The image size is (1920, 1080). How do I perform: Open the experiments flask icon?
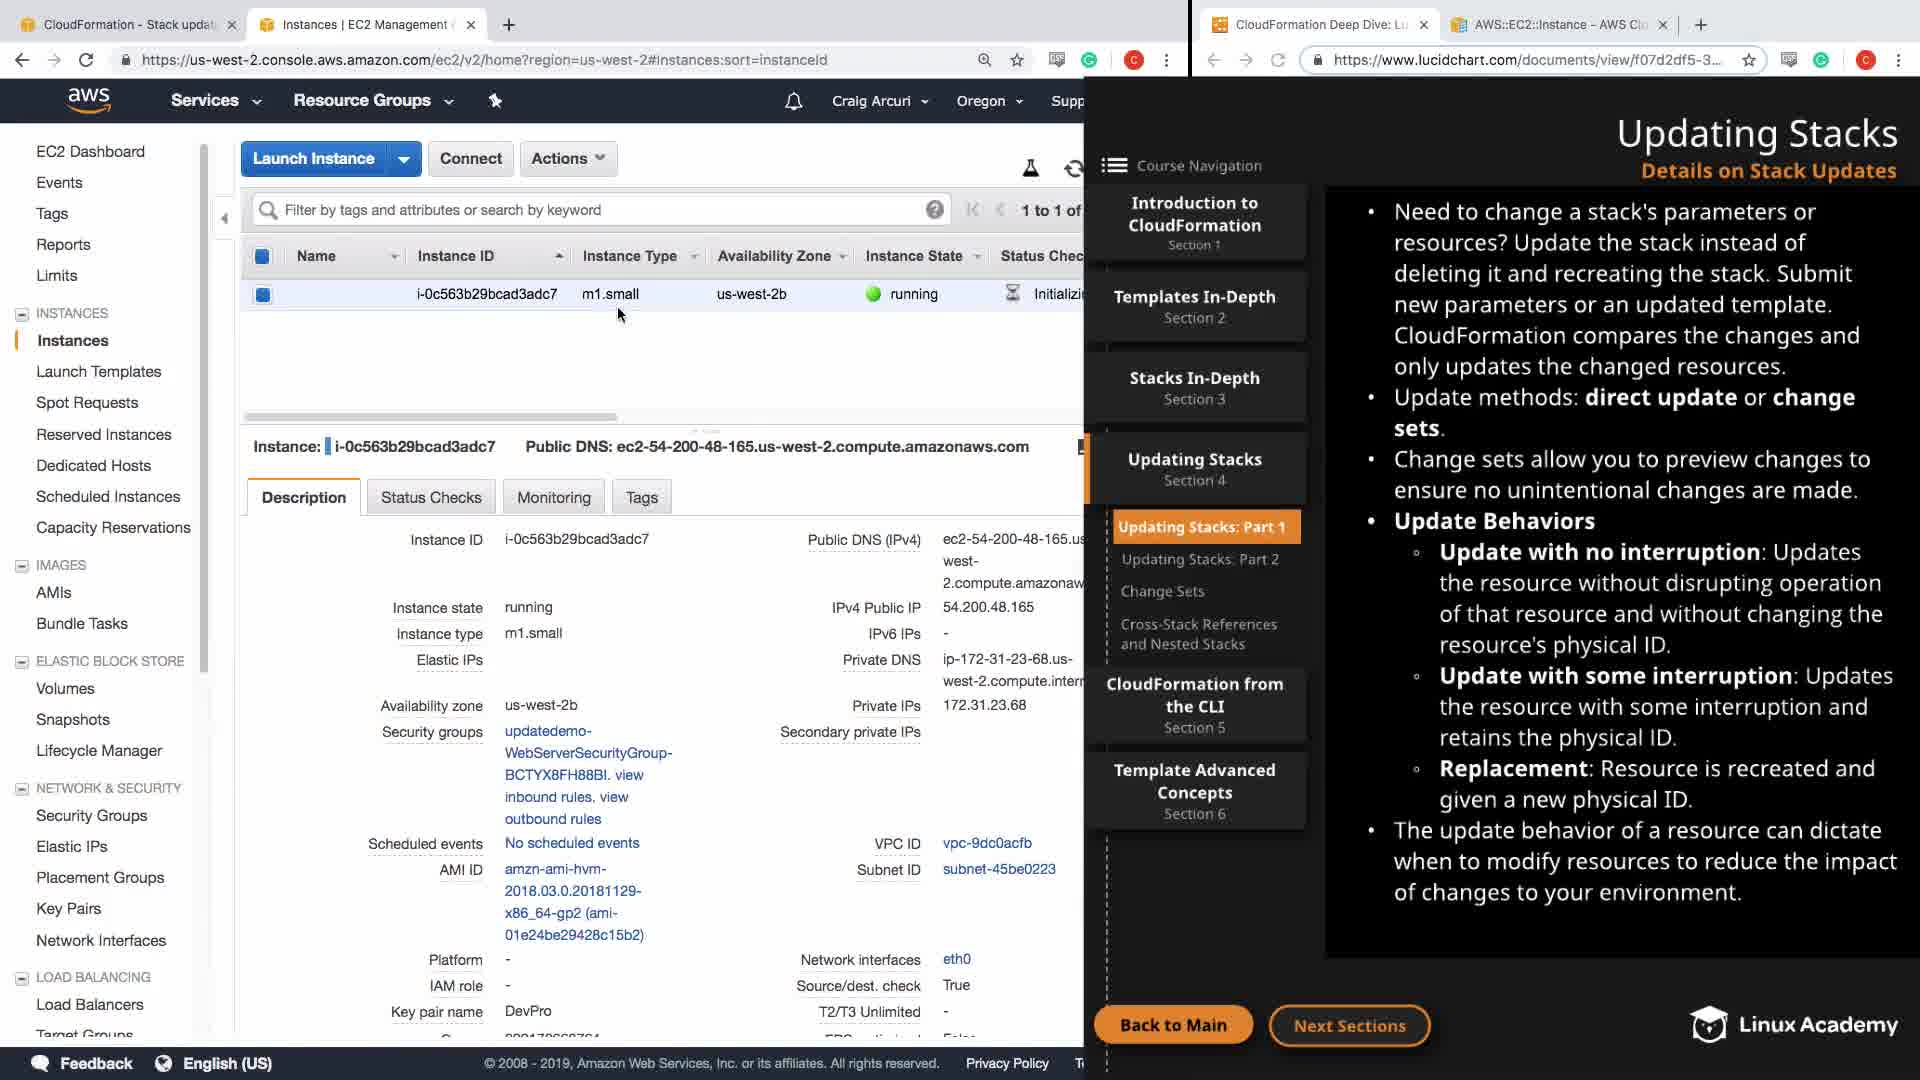(x=1030, y=169)
